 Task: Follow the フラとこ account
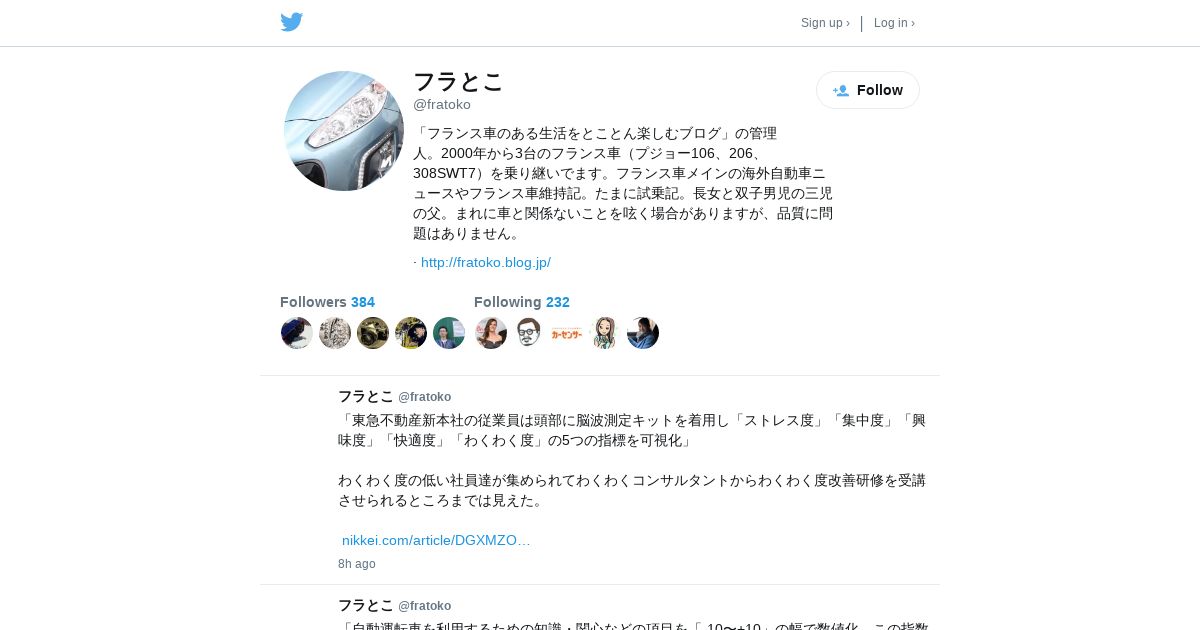click(x=868, y=90)
